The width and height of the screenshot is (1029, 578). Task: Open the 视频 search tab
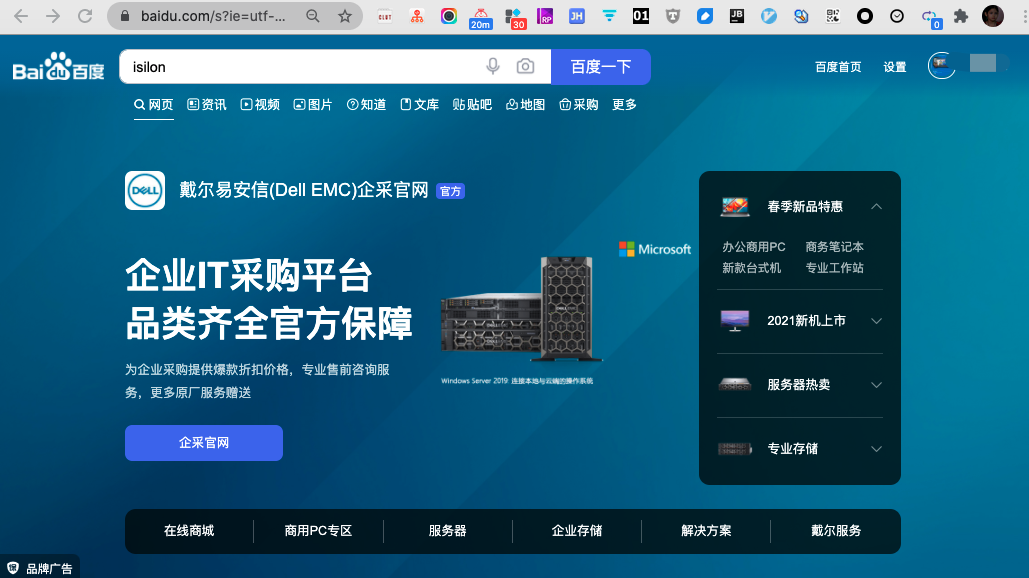(260, 104)
